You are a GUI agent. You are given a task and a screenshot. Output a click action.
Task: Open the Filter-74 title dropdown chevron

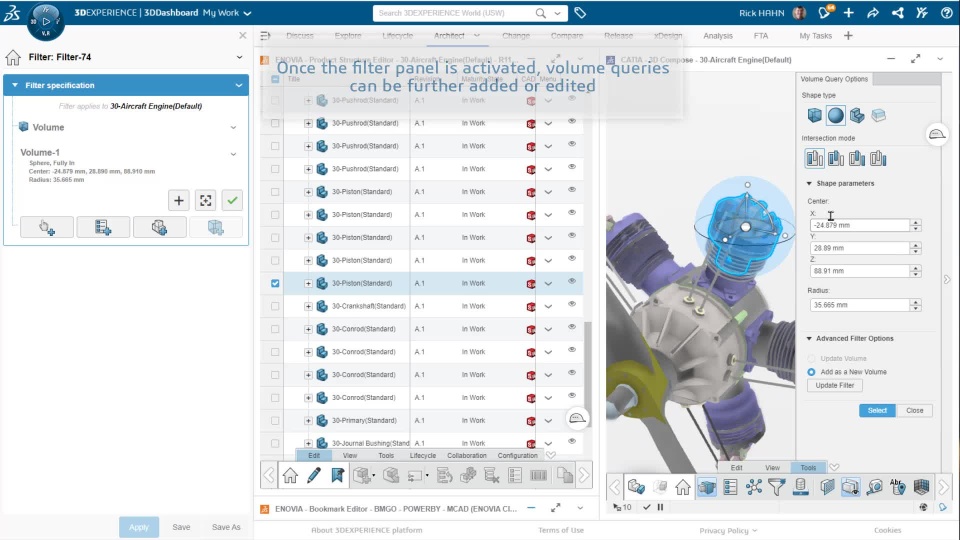pos(239,57)
